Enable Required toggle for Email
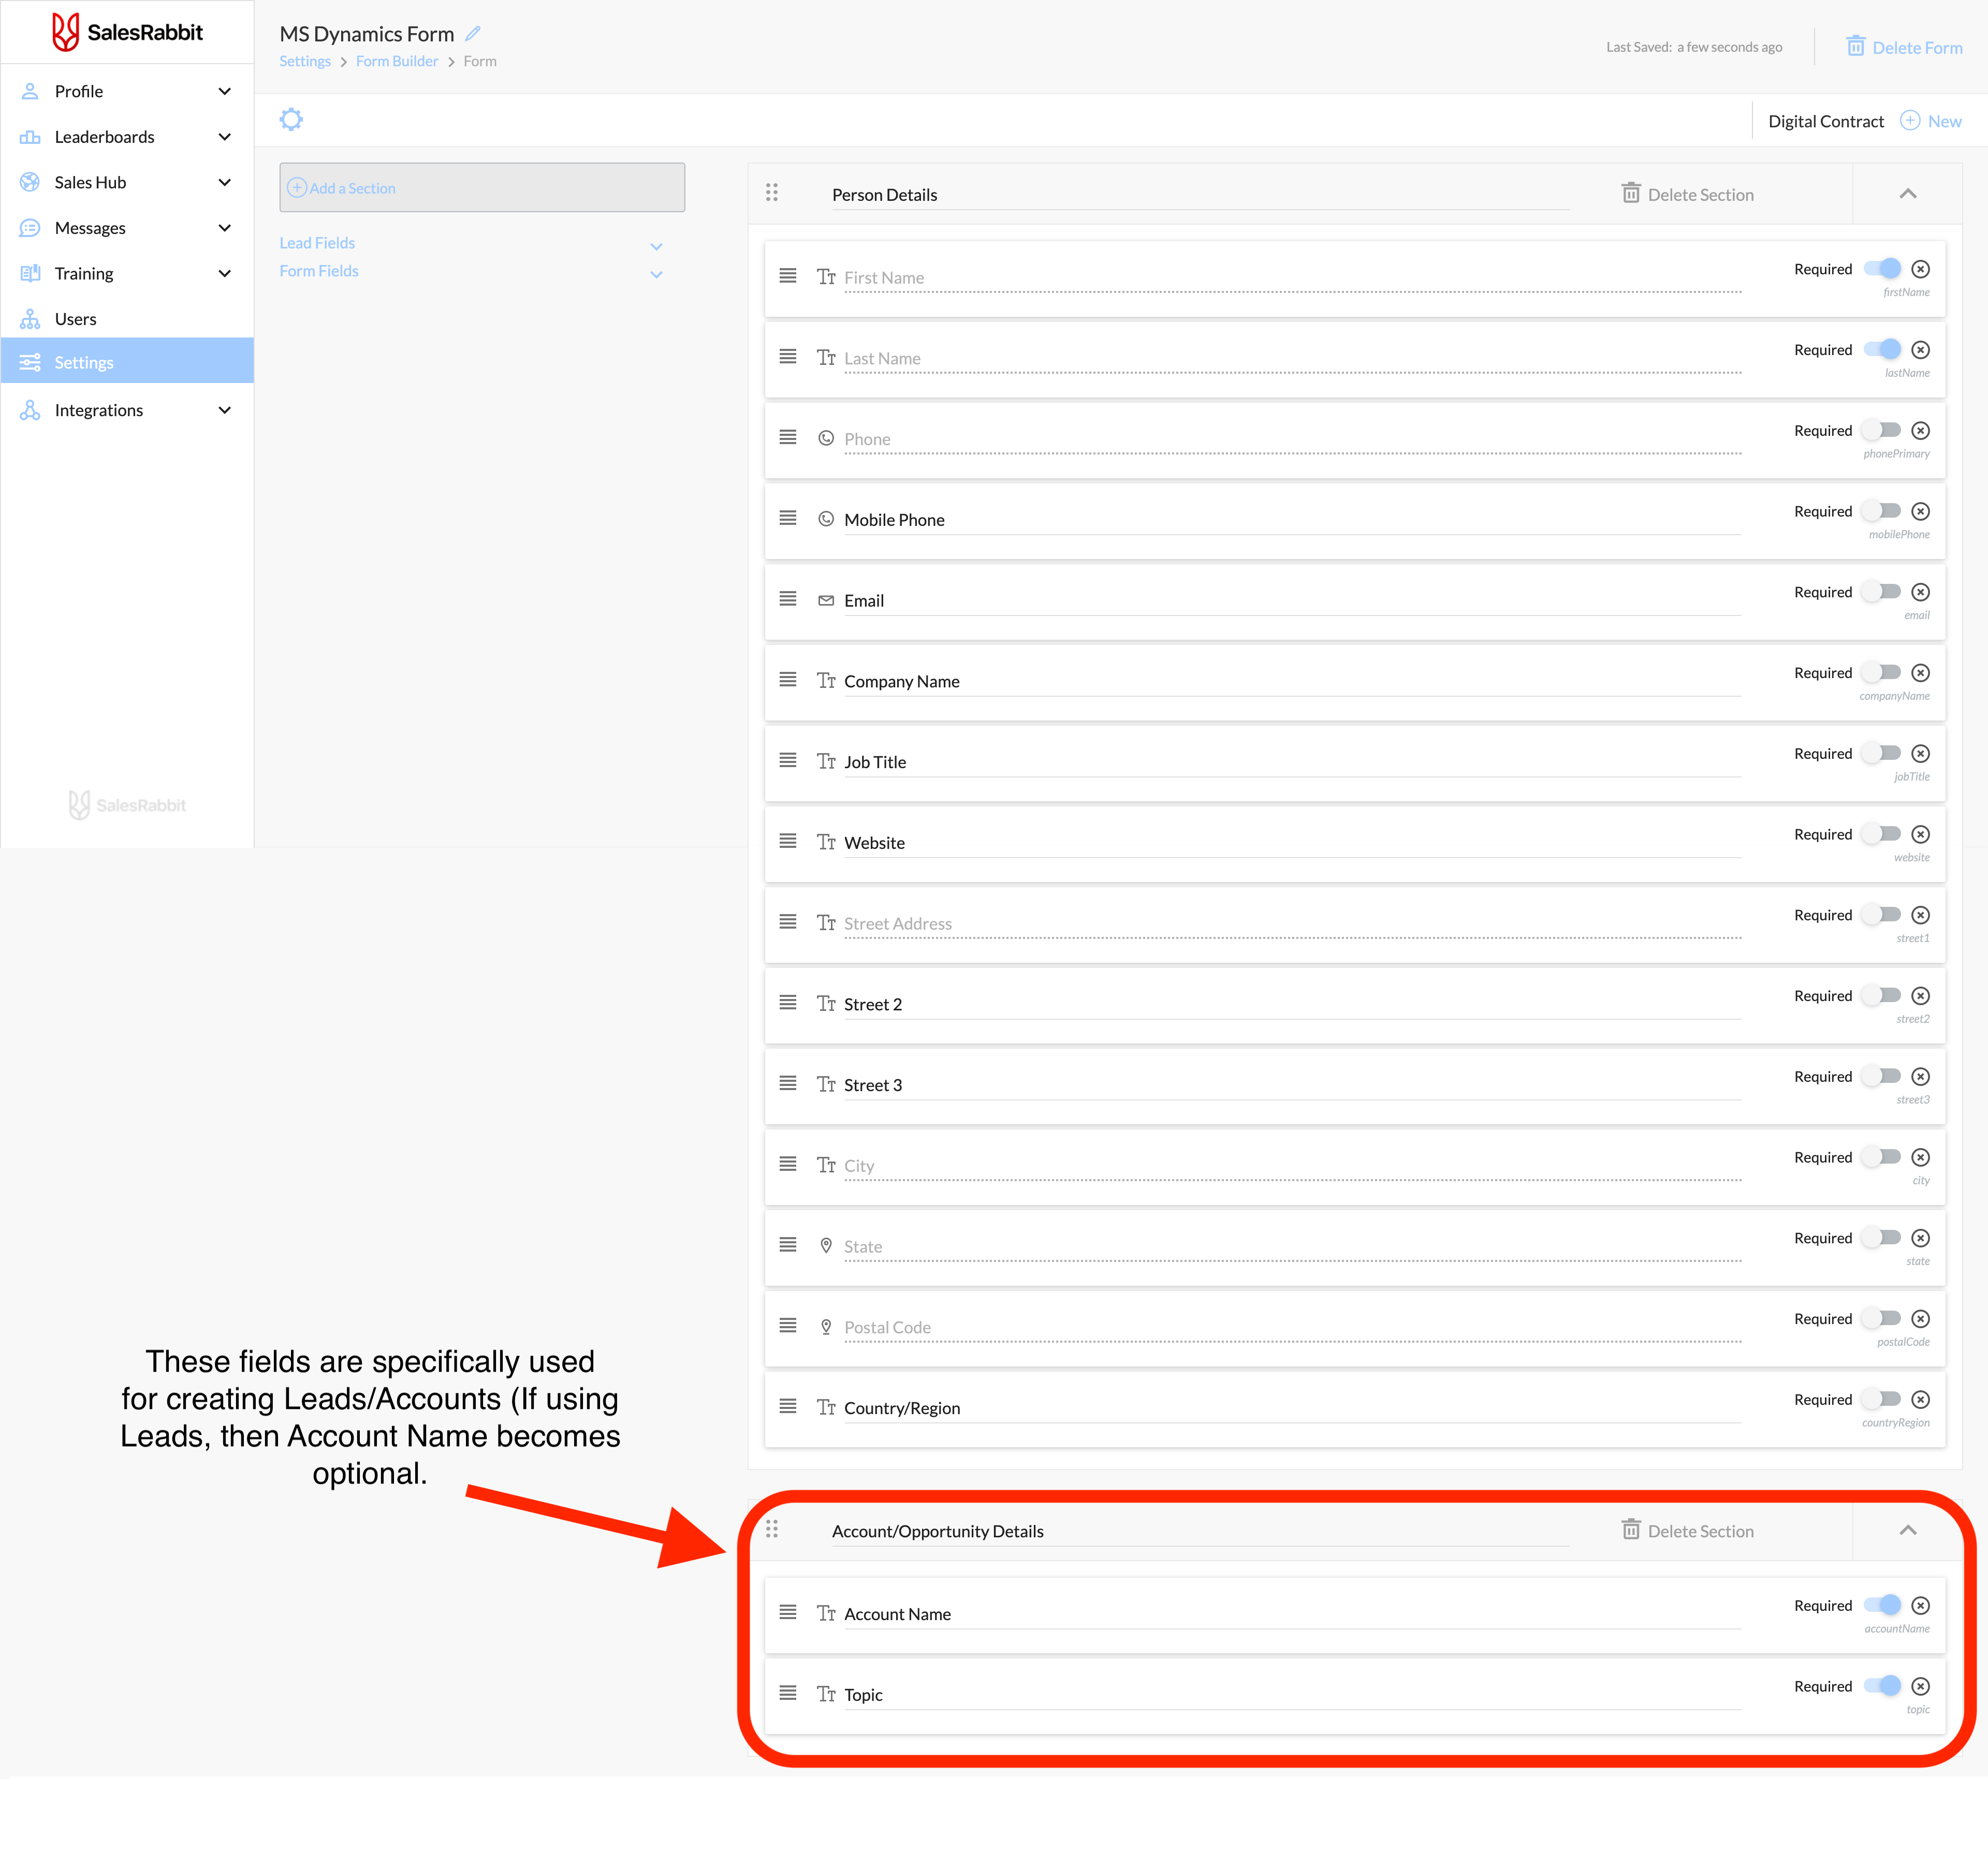1988x1851 pixels. pyautogui.click(x=1881, y=592)
